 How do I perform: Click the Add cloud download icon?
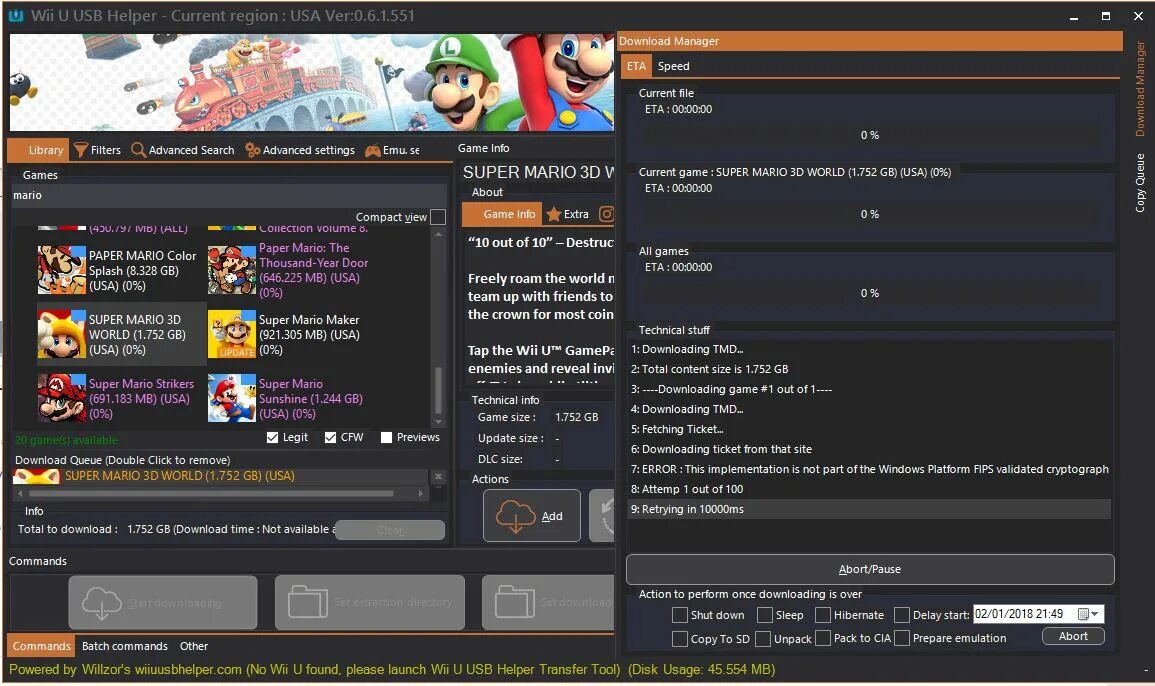click(x=516, y=516)
